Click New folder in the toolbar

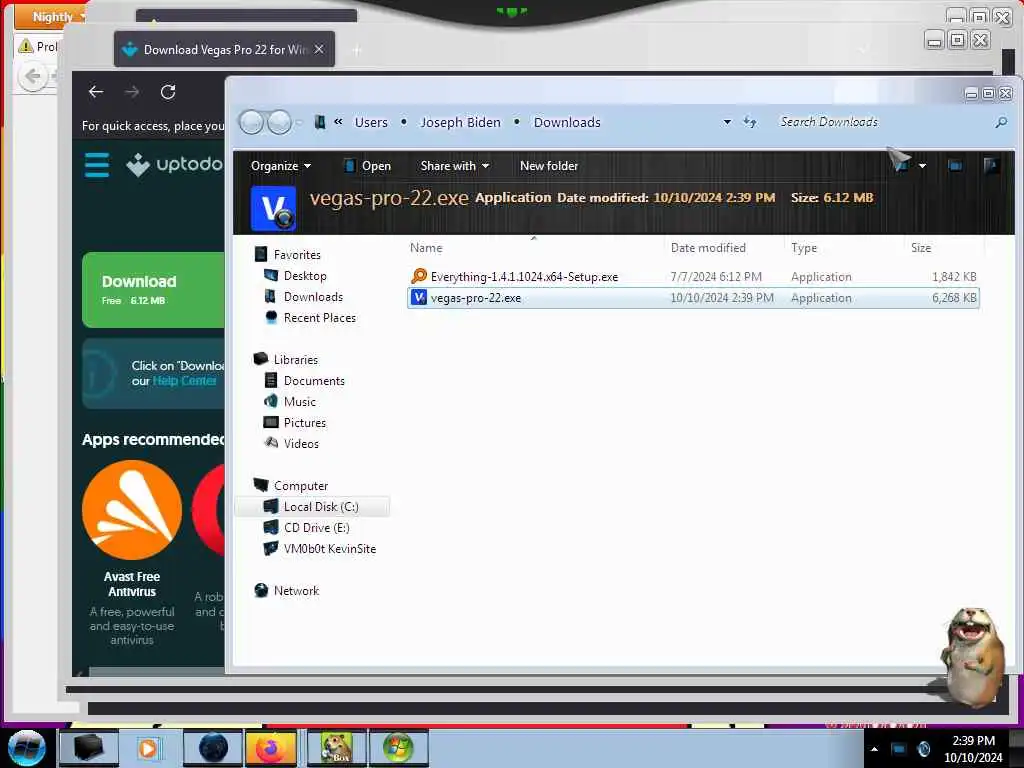[x=549, y=166]
